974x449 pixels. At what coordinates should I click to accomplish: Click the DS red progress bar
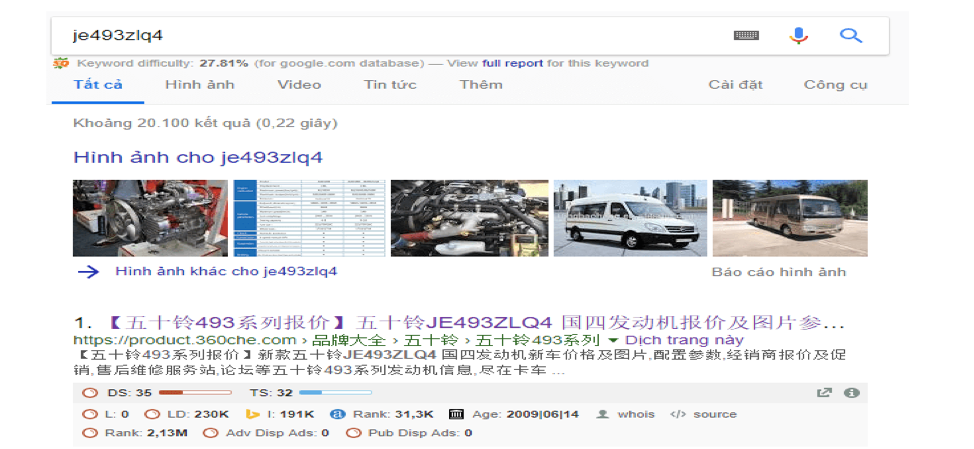point(195,392)
